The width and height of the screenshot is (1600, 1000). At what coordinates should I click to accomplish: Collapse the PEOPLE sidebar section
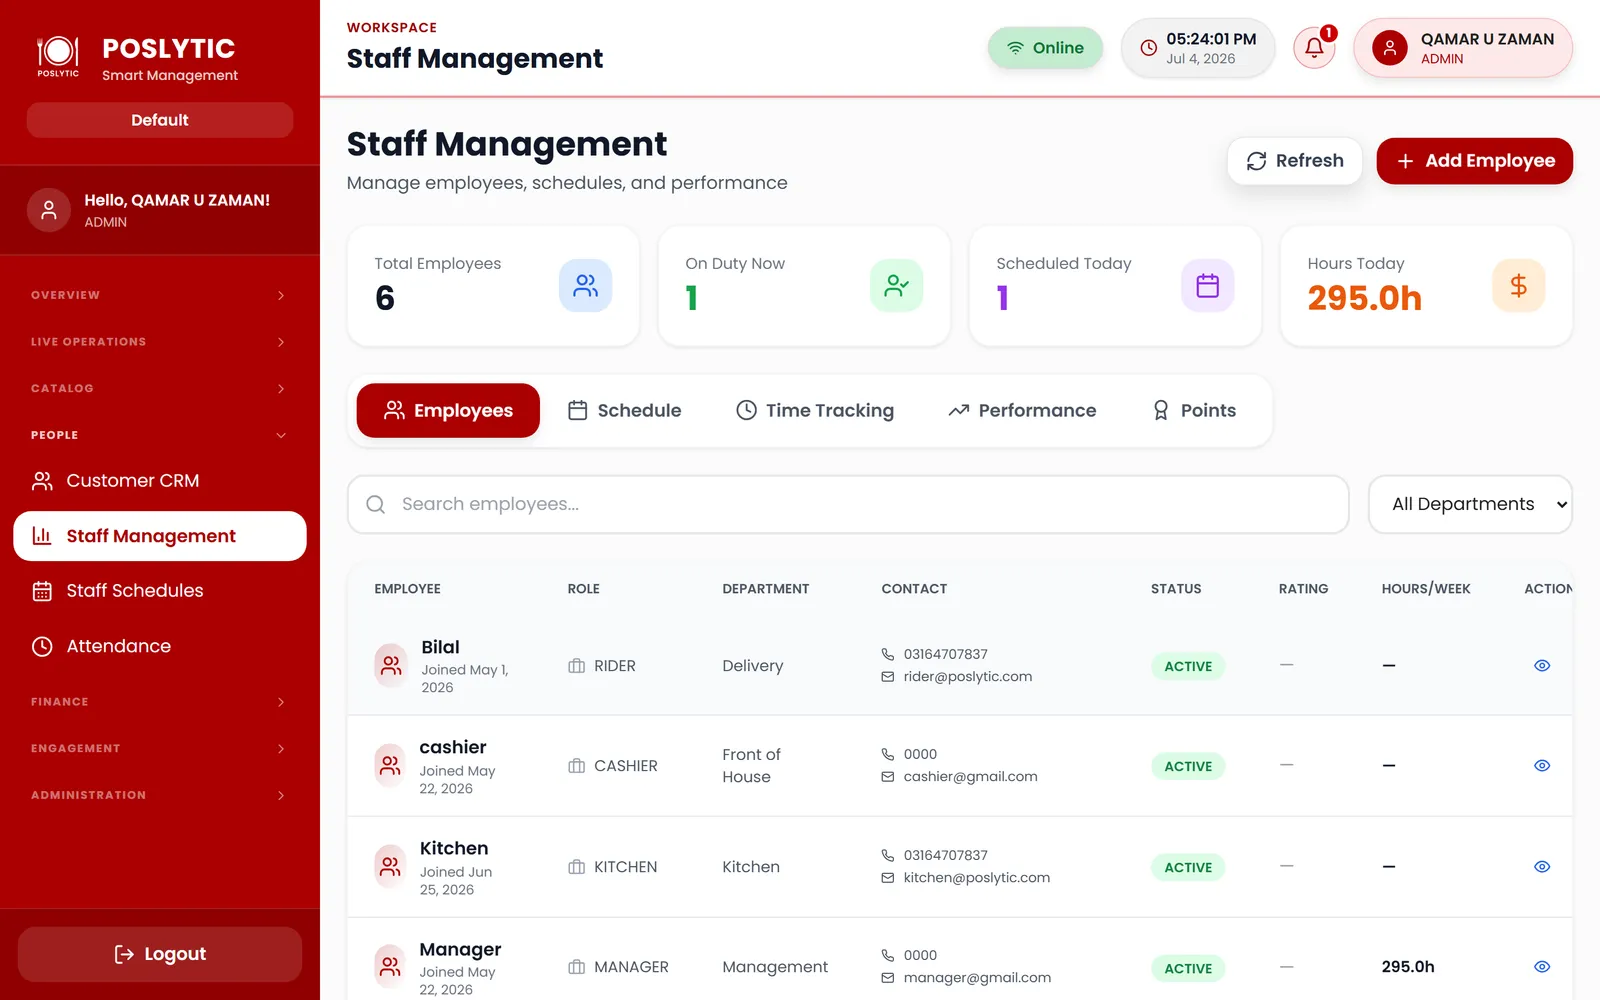(160, 435)
